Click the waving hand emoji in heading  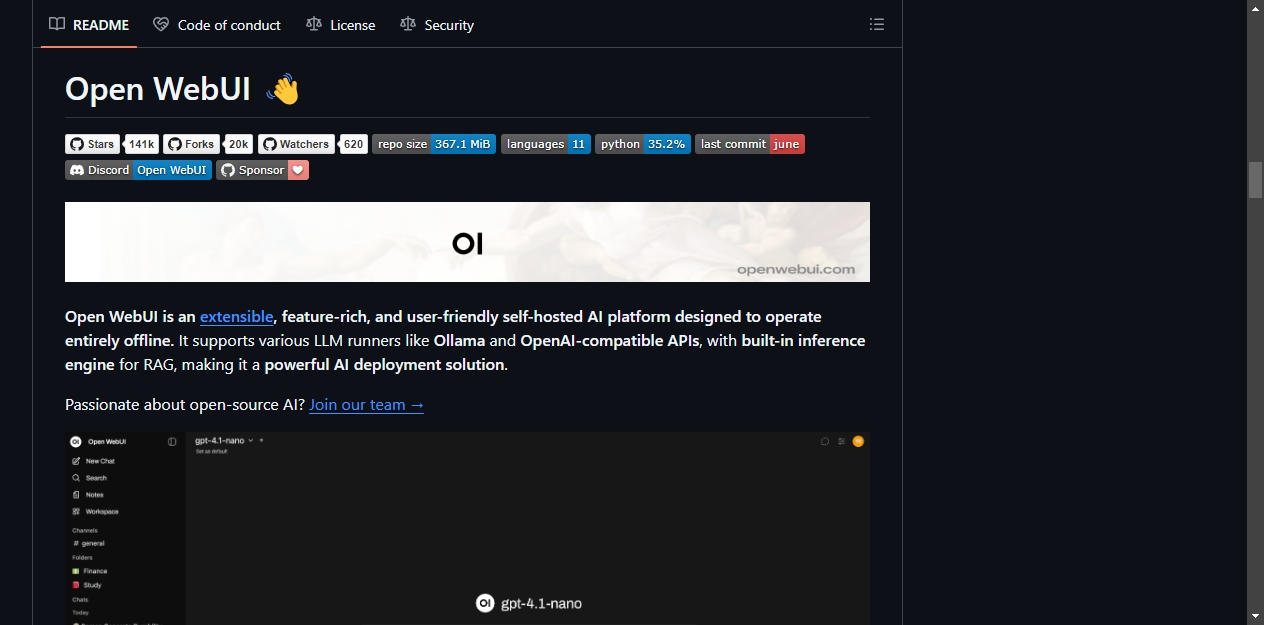coord(283,89)
